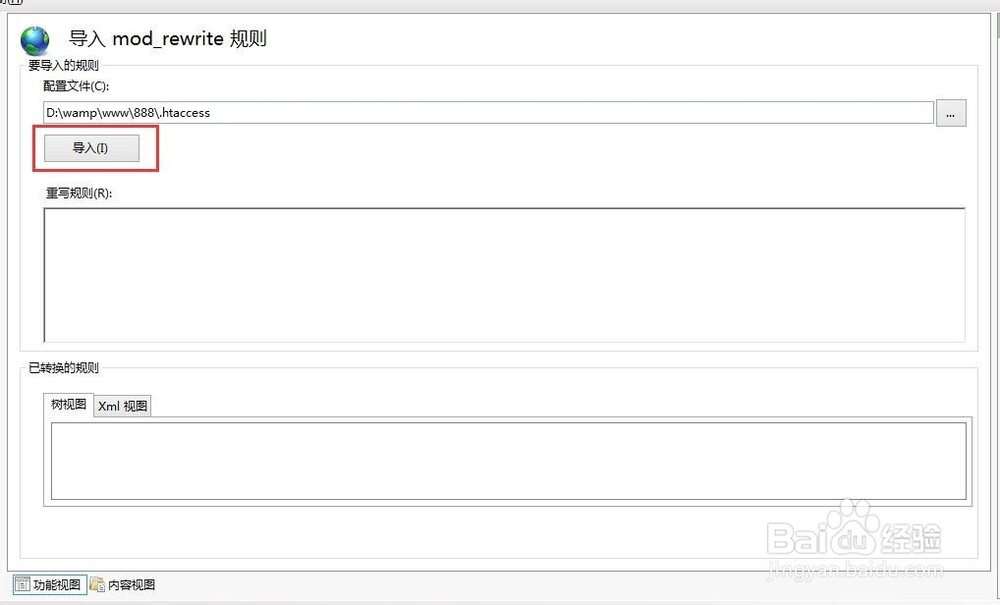The width and height of the screenshot is (1000, 605).
Task: Focus the 配置文件 path input field
Action: click(488, 113)
